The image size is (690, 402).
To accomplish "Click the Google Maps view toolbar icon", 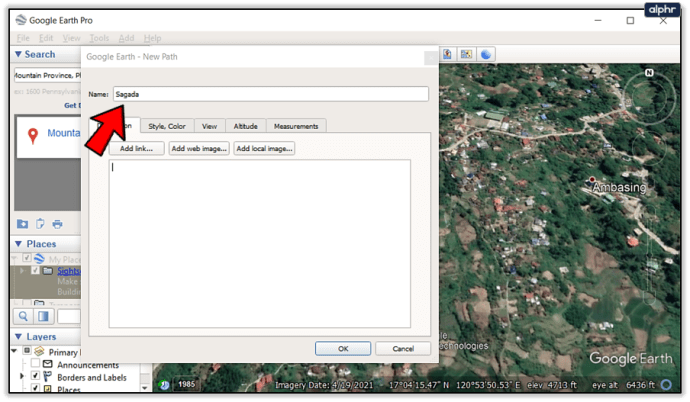I will tap(466, 54).
